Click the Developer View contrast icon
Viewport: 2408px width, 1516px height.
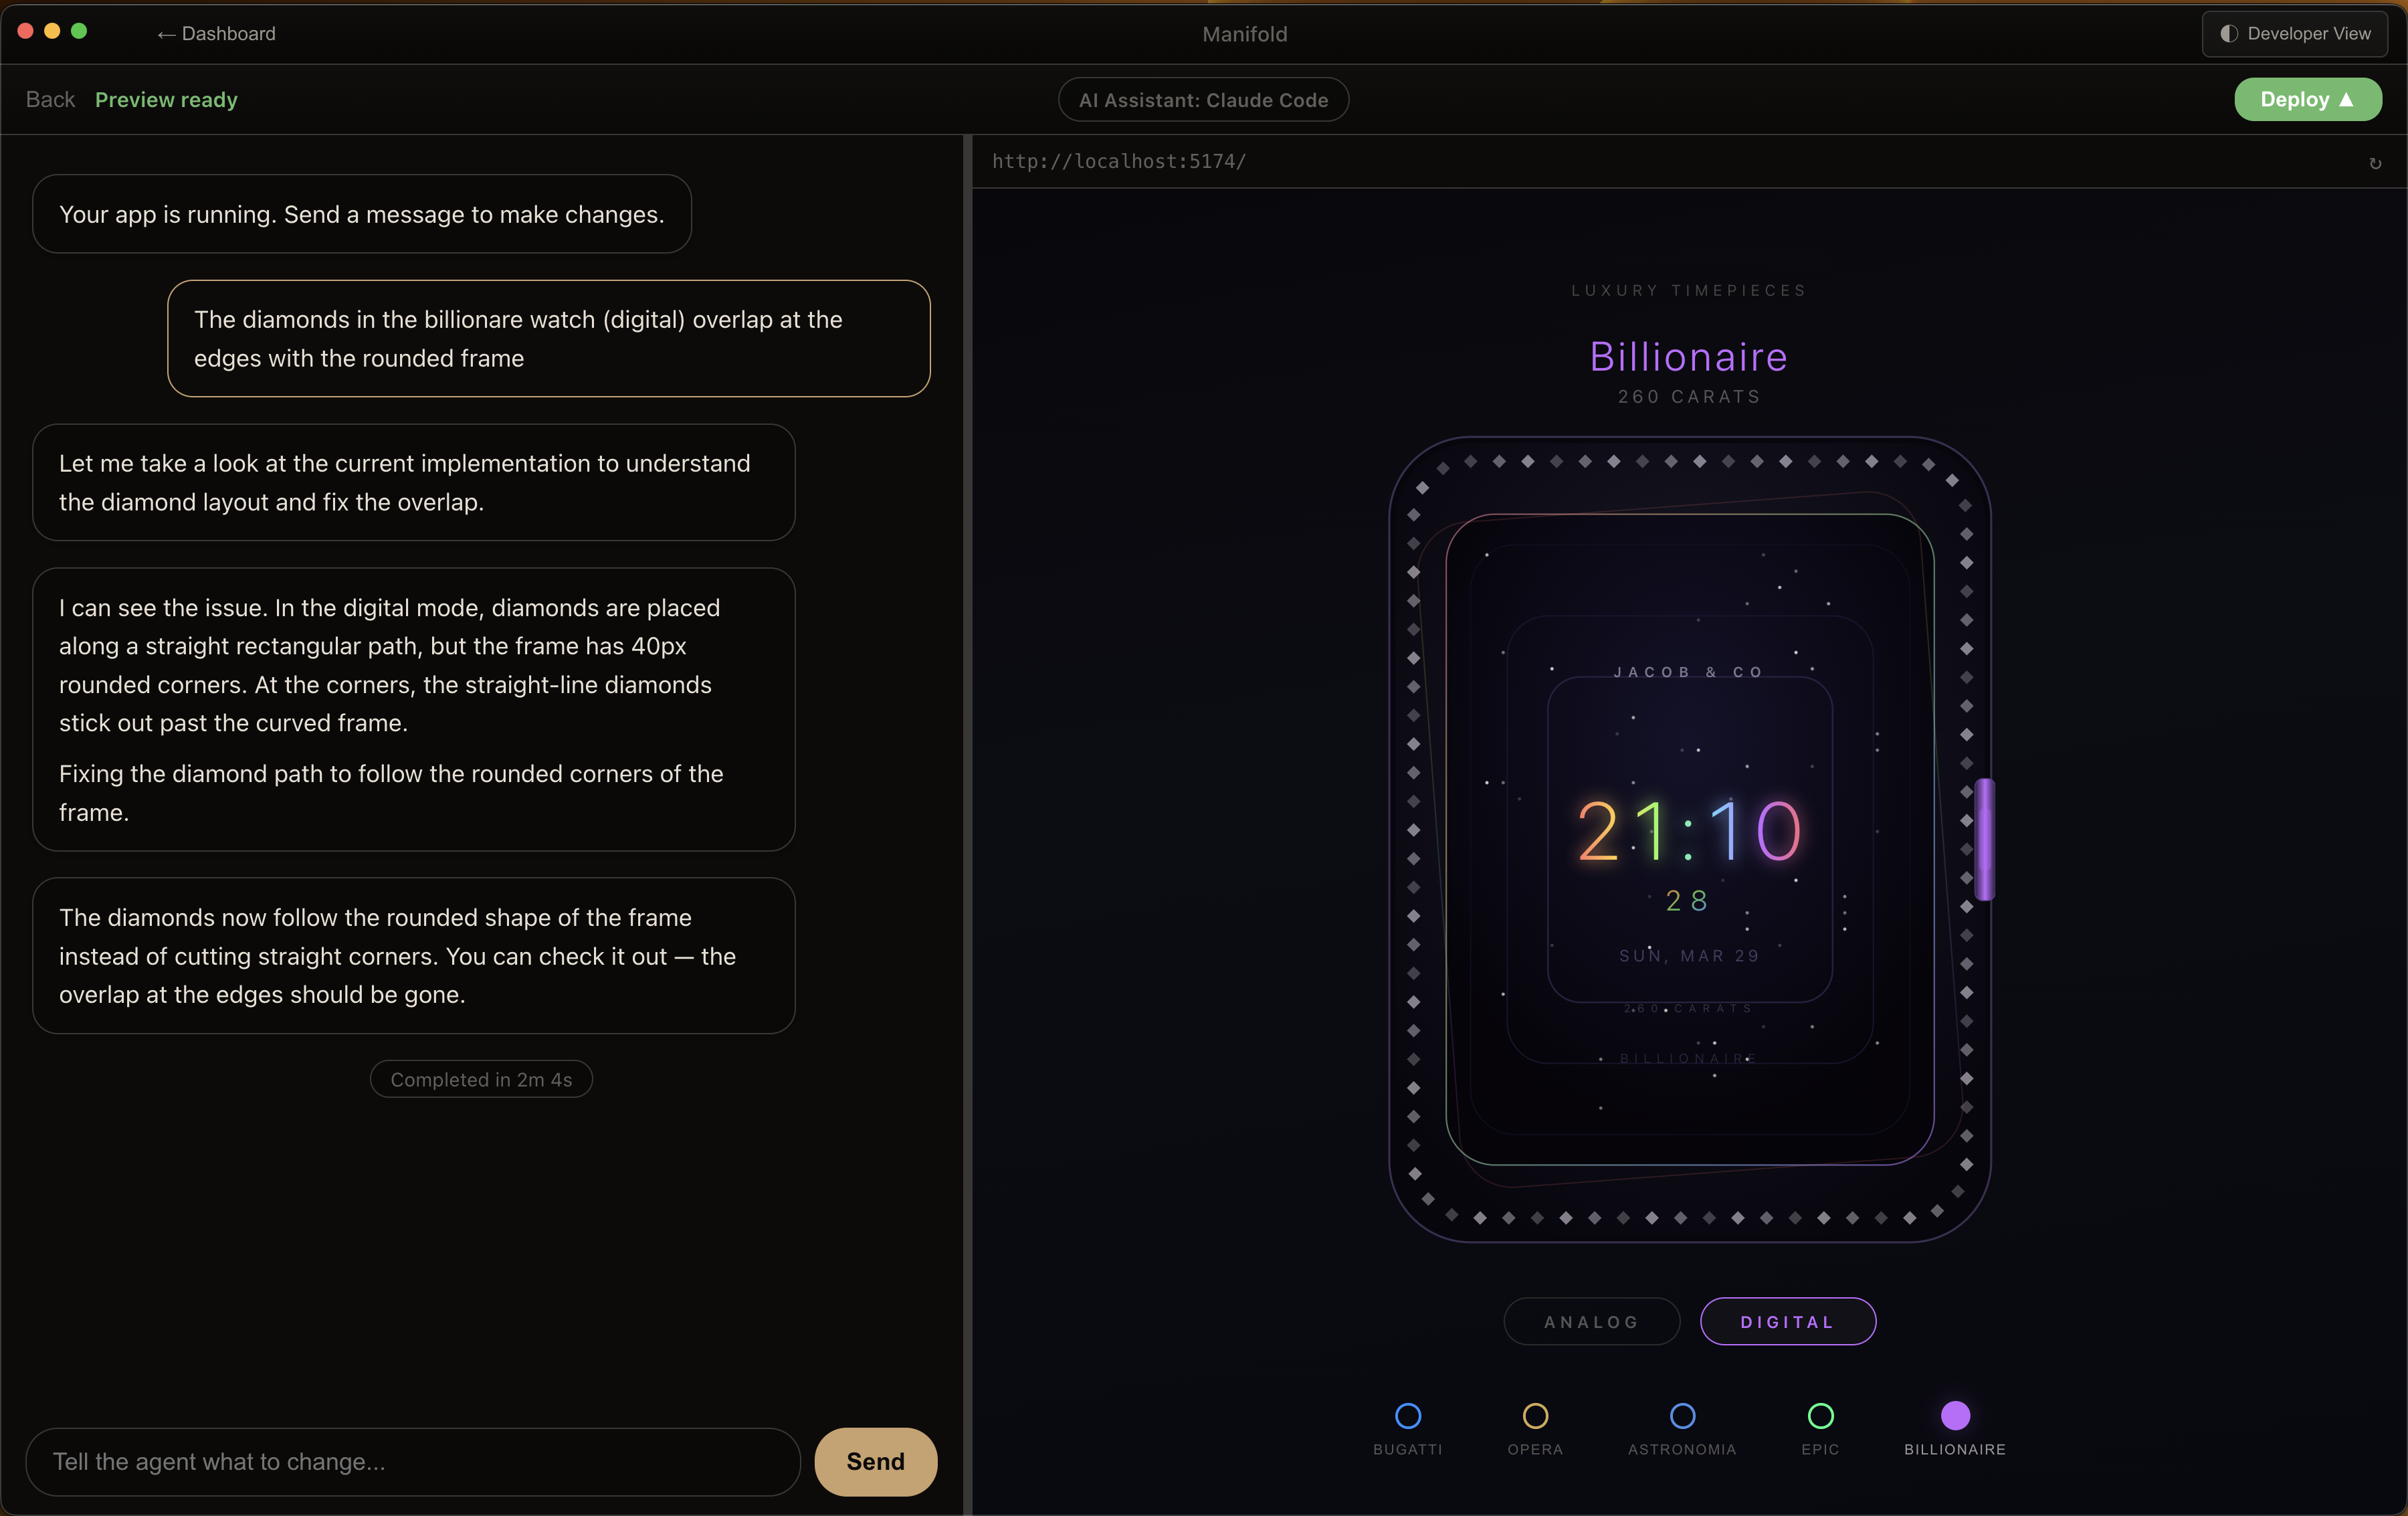[x=2228, y=33]
